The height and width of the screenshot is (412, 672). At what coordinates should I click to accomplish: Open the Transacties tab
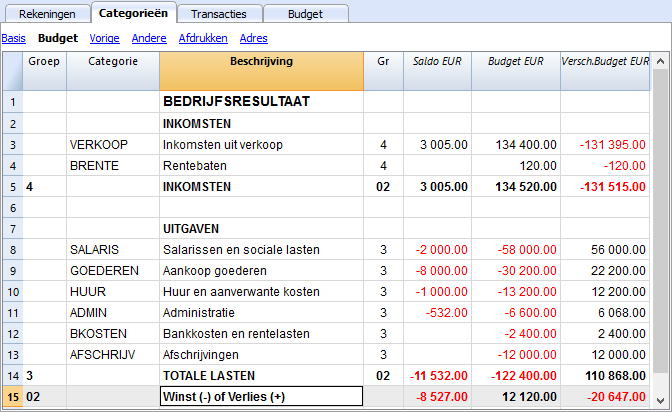219,14
